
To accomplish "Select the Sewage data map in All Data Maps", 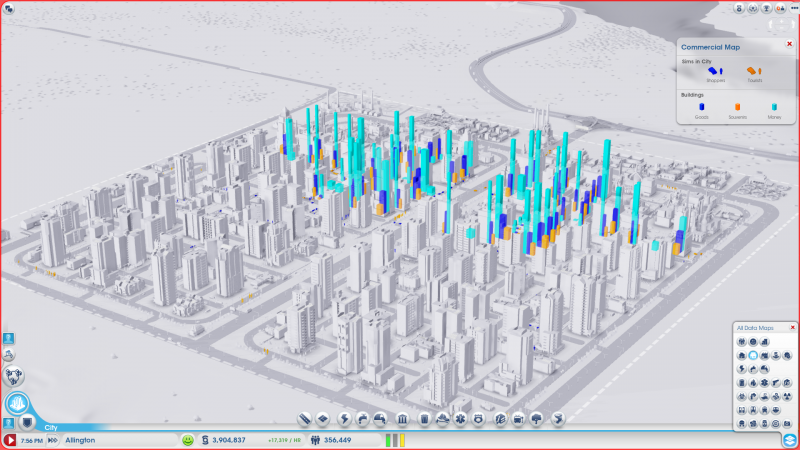I will click(x=764, y=369).
